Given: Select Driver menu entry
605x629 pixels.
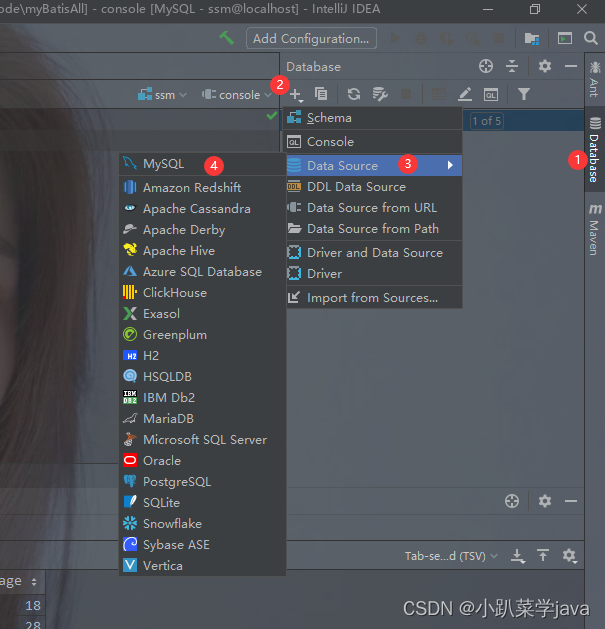Looking at the screenshot, I should pyautogui.click(x=373, y=274).
